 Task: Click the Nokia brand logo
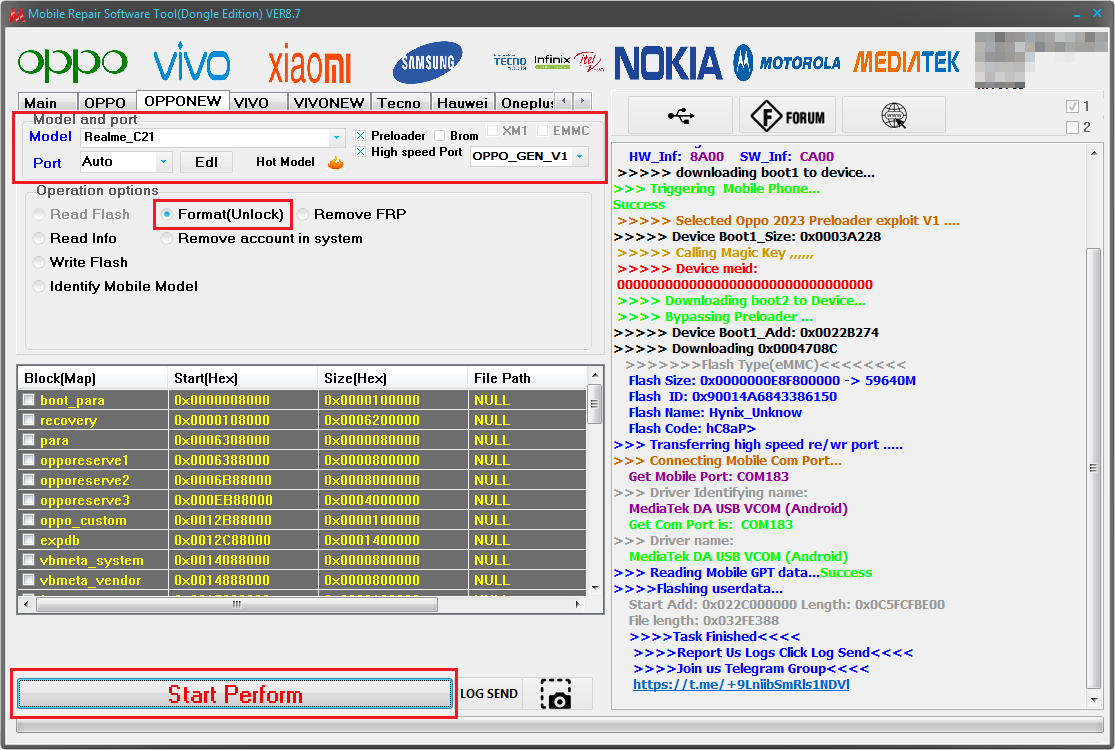[x=668, y=63]
